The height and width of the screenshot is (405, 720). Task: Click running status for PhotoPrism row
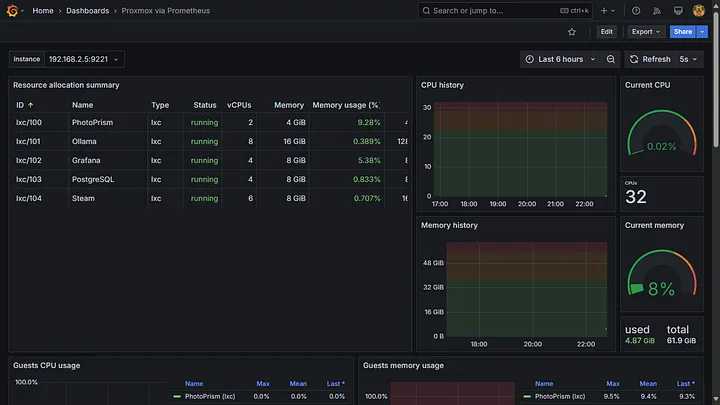click(204, 123)
